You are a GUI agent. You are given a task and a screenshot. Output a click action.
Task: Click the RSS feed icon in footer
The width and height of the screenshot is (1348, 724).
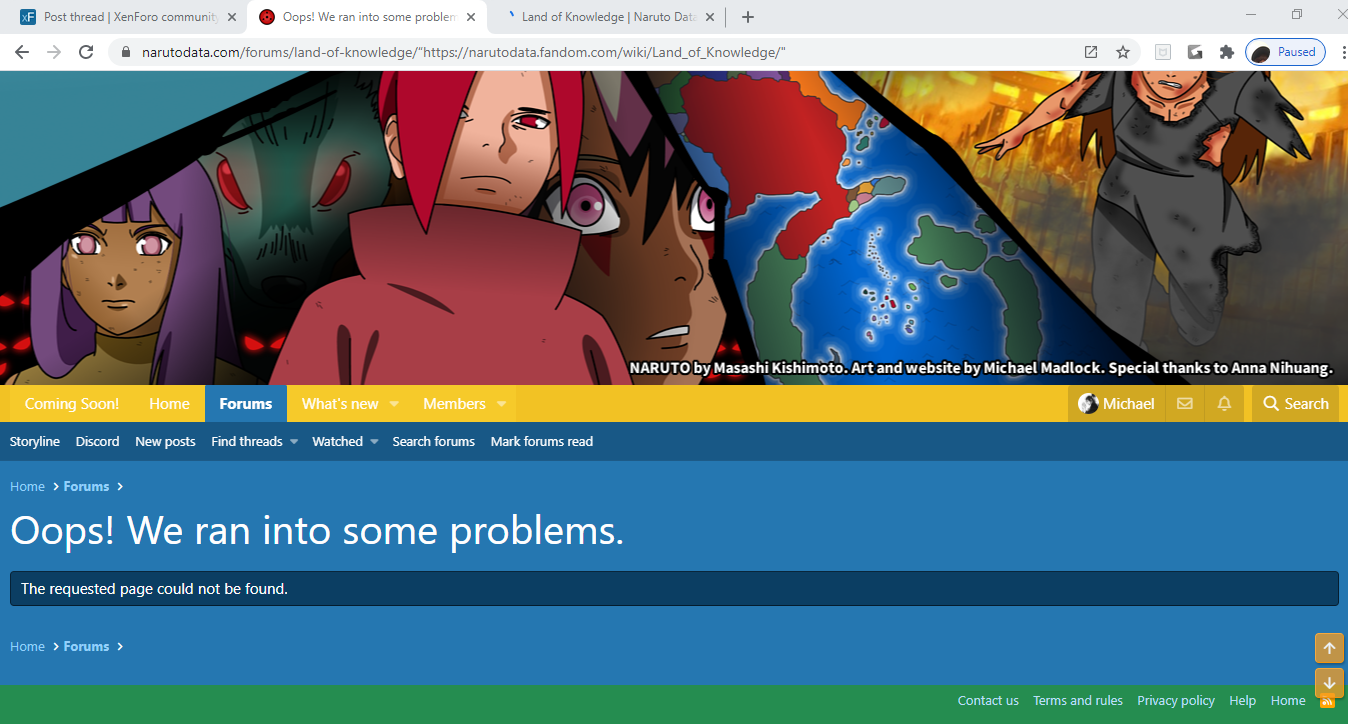click(x=1329, y=702)
